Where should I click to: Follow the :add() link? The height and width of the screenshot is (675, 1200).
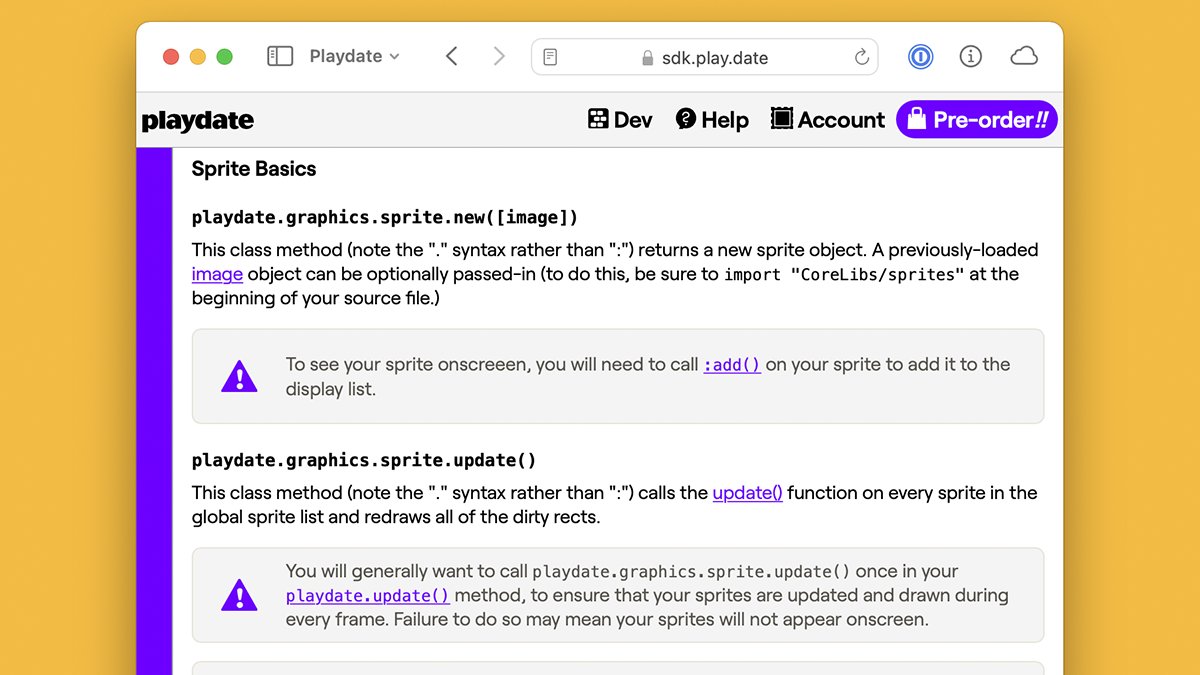tap(732, 365)
